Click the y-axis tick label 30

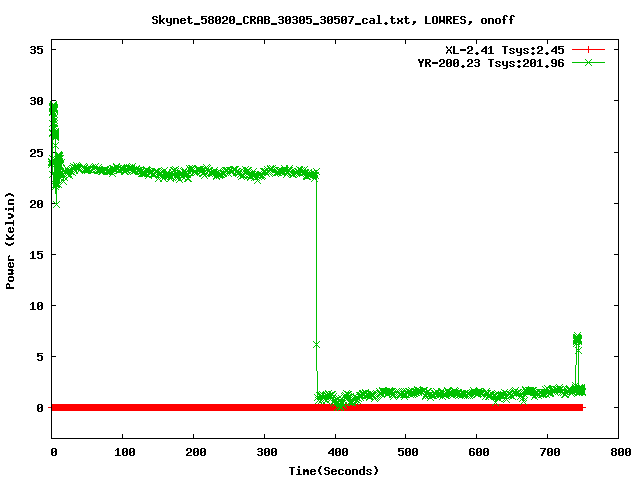point(36,101)
